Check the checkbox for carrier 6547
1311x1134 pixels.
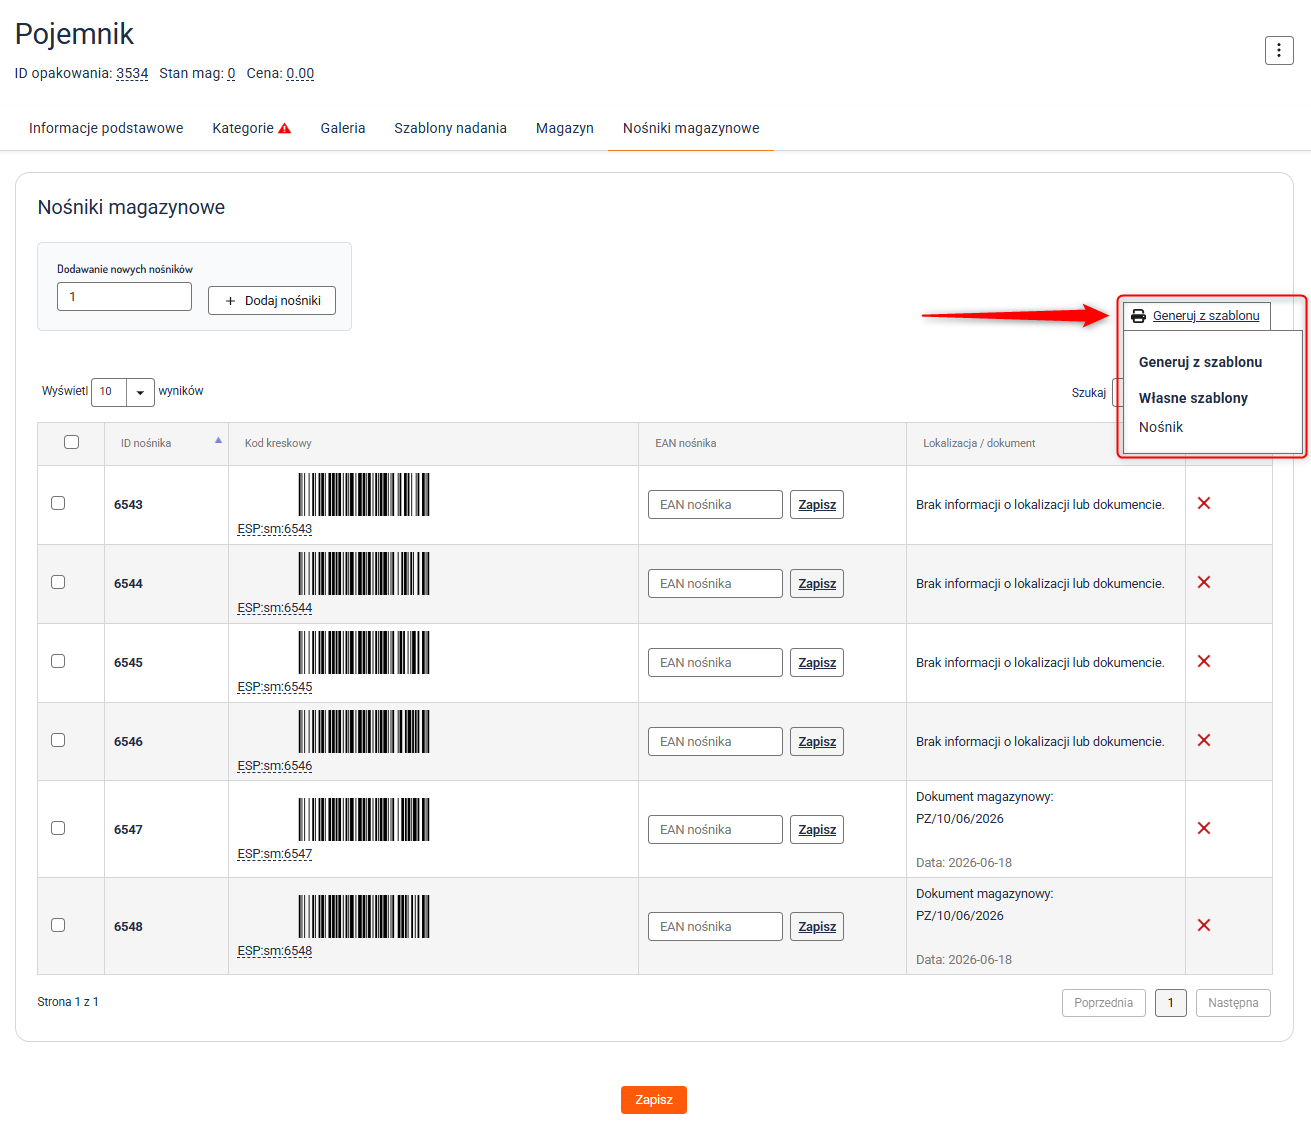click(58, 828)
